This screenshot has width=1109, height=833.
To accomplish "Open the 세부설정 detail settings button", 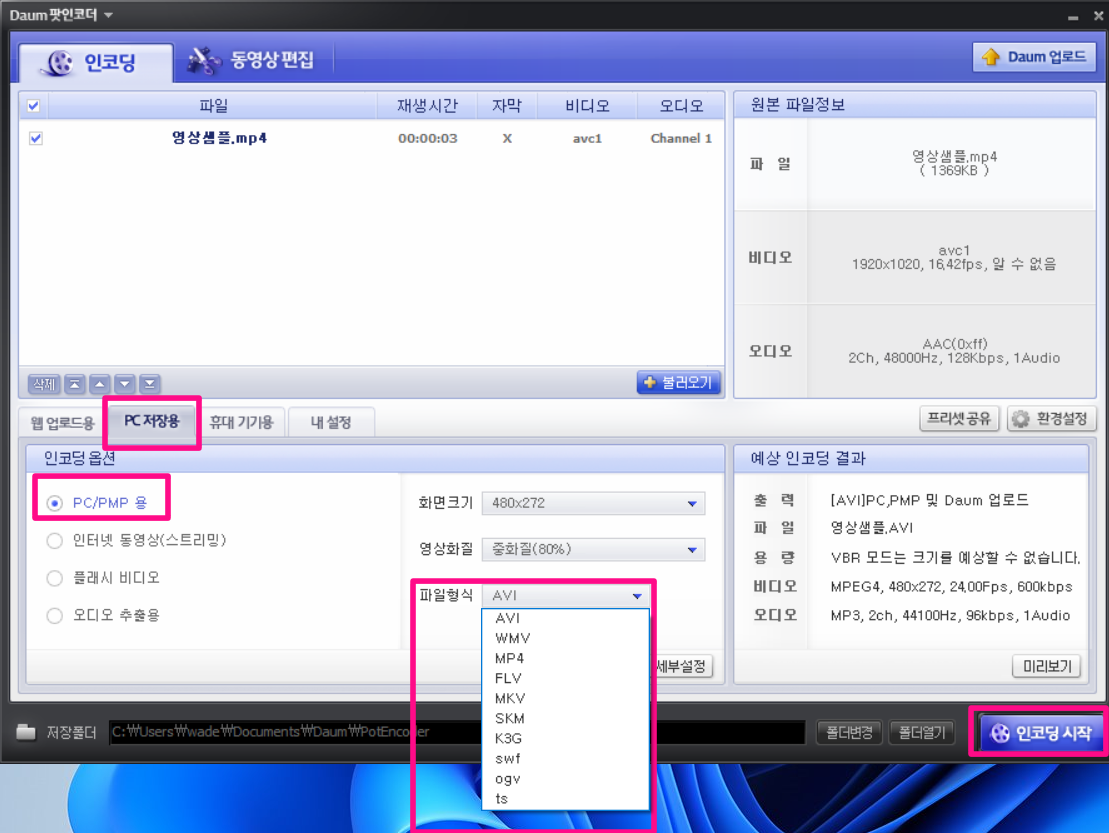I will (x=681, y=666).
